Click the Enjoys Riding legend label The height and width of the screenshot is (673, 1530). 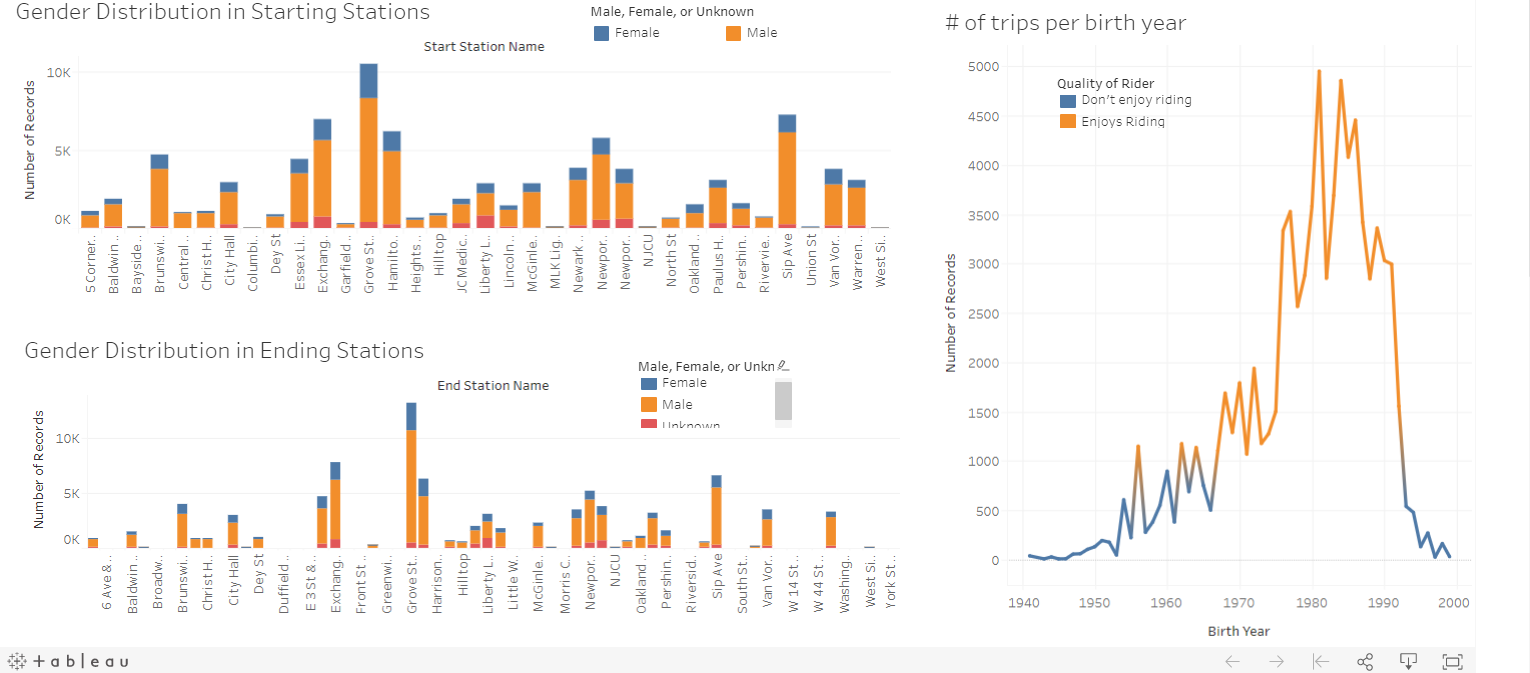(1123, 121)
